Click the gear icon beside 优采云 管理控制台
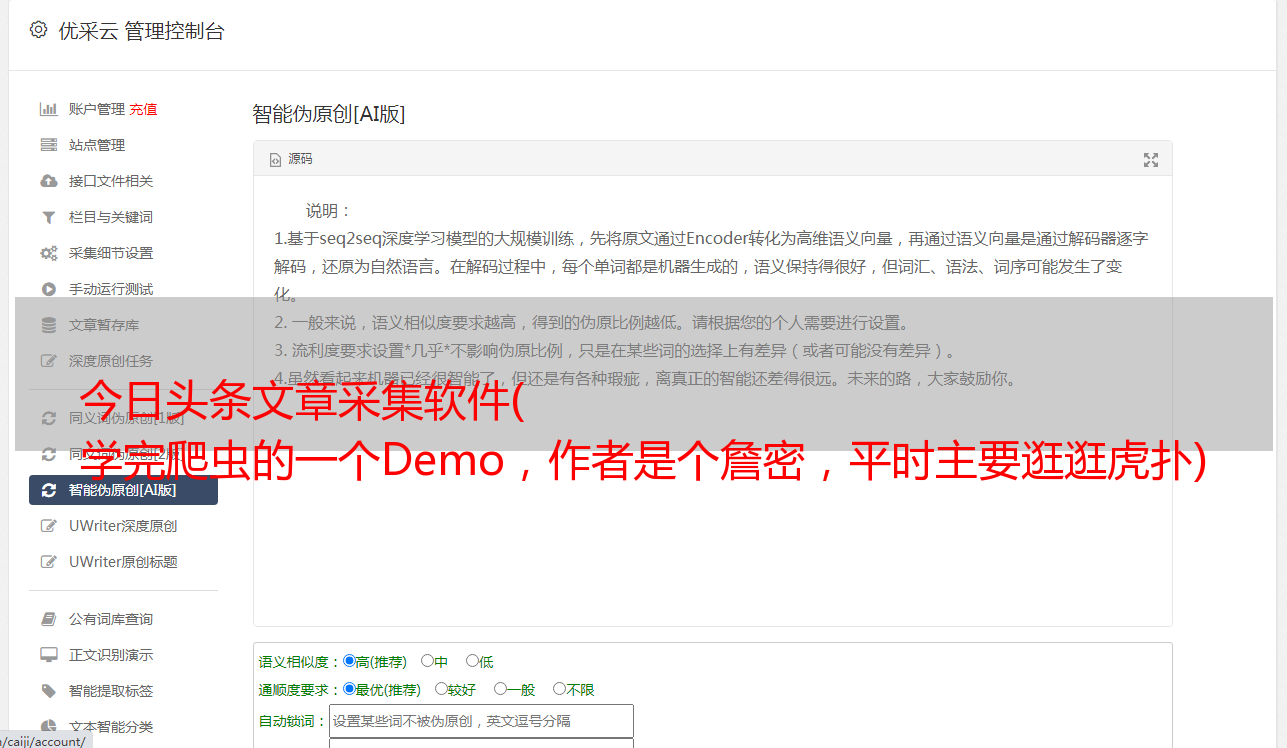The width and height of the screenshot is (1287, 748). pos(38,30)
